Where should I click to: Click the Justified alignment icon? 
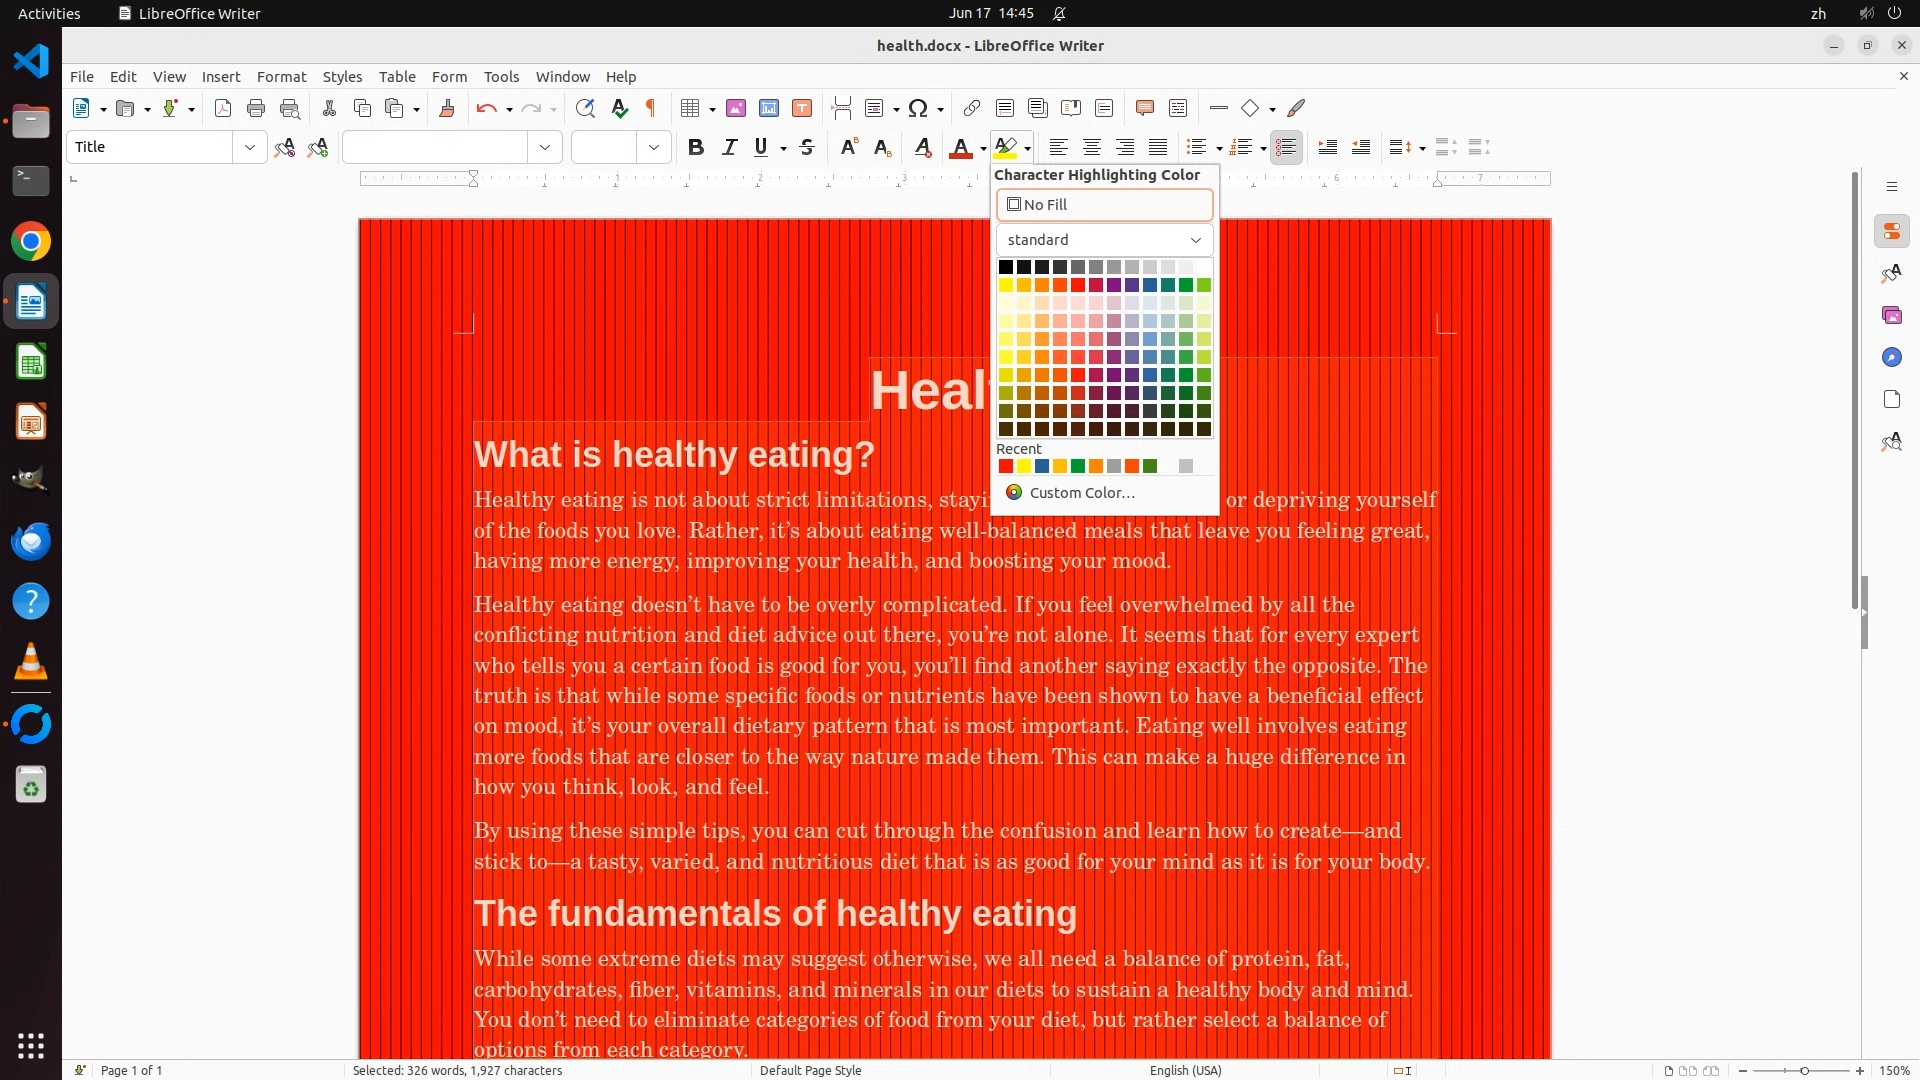[1158, 148]
